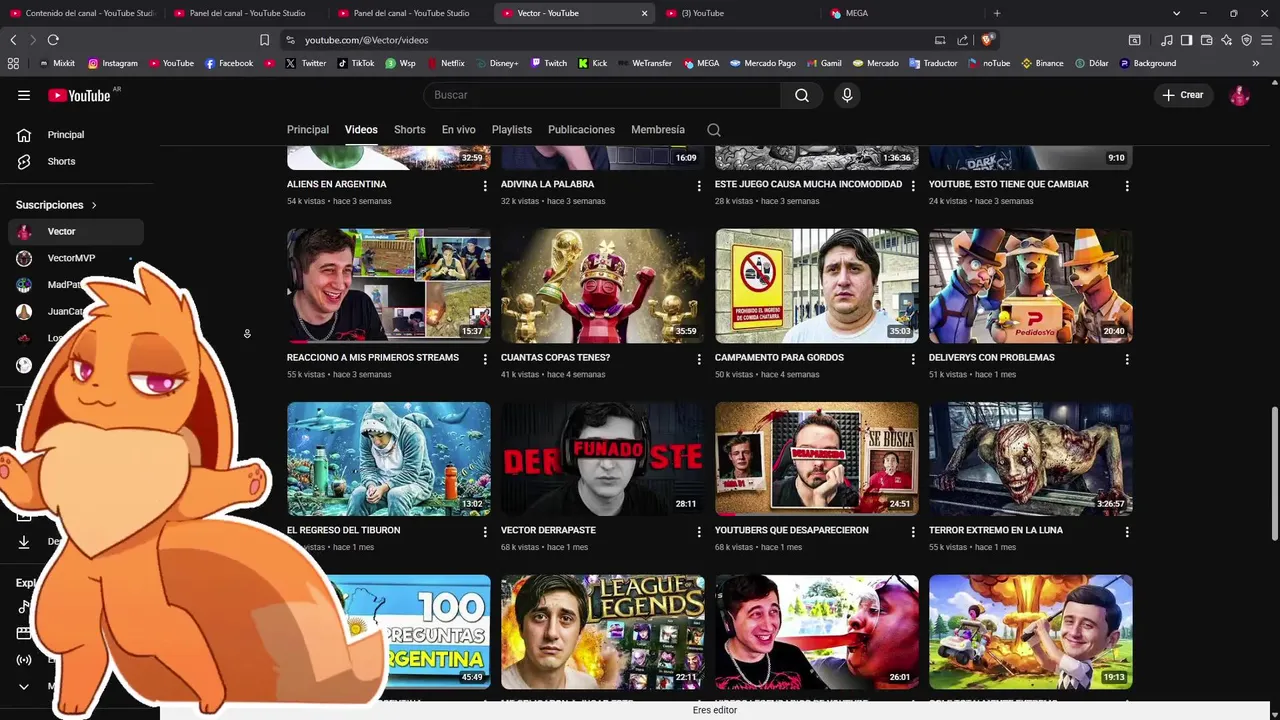Image resolution: width=1280 pixels, height=720 pixels.
Task: Start voice search with microphone icon
Action: pyautogui.click(x=847, y=95)
